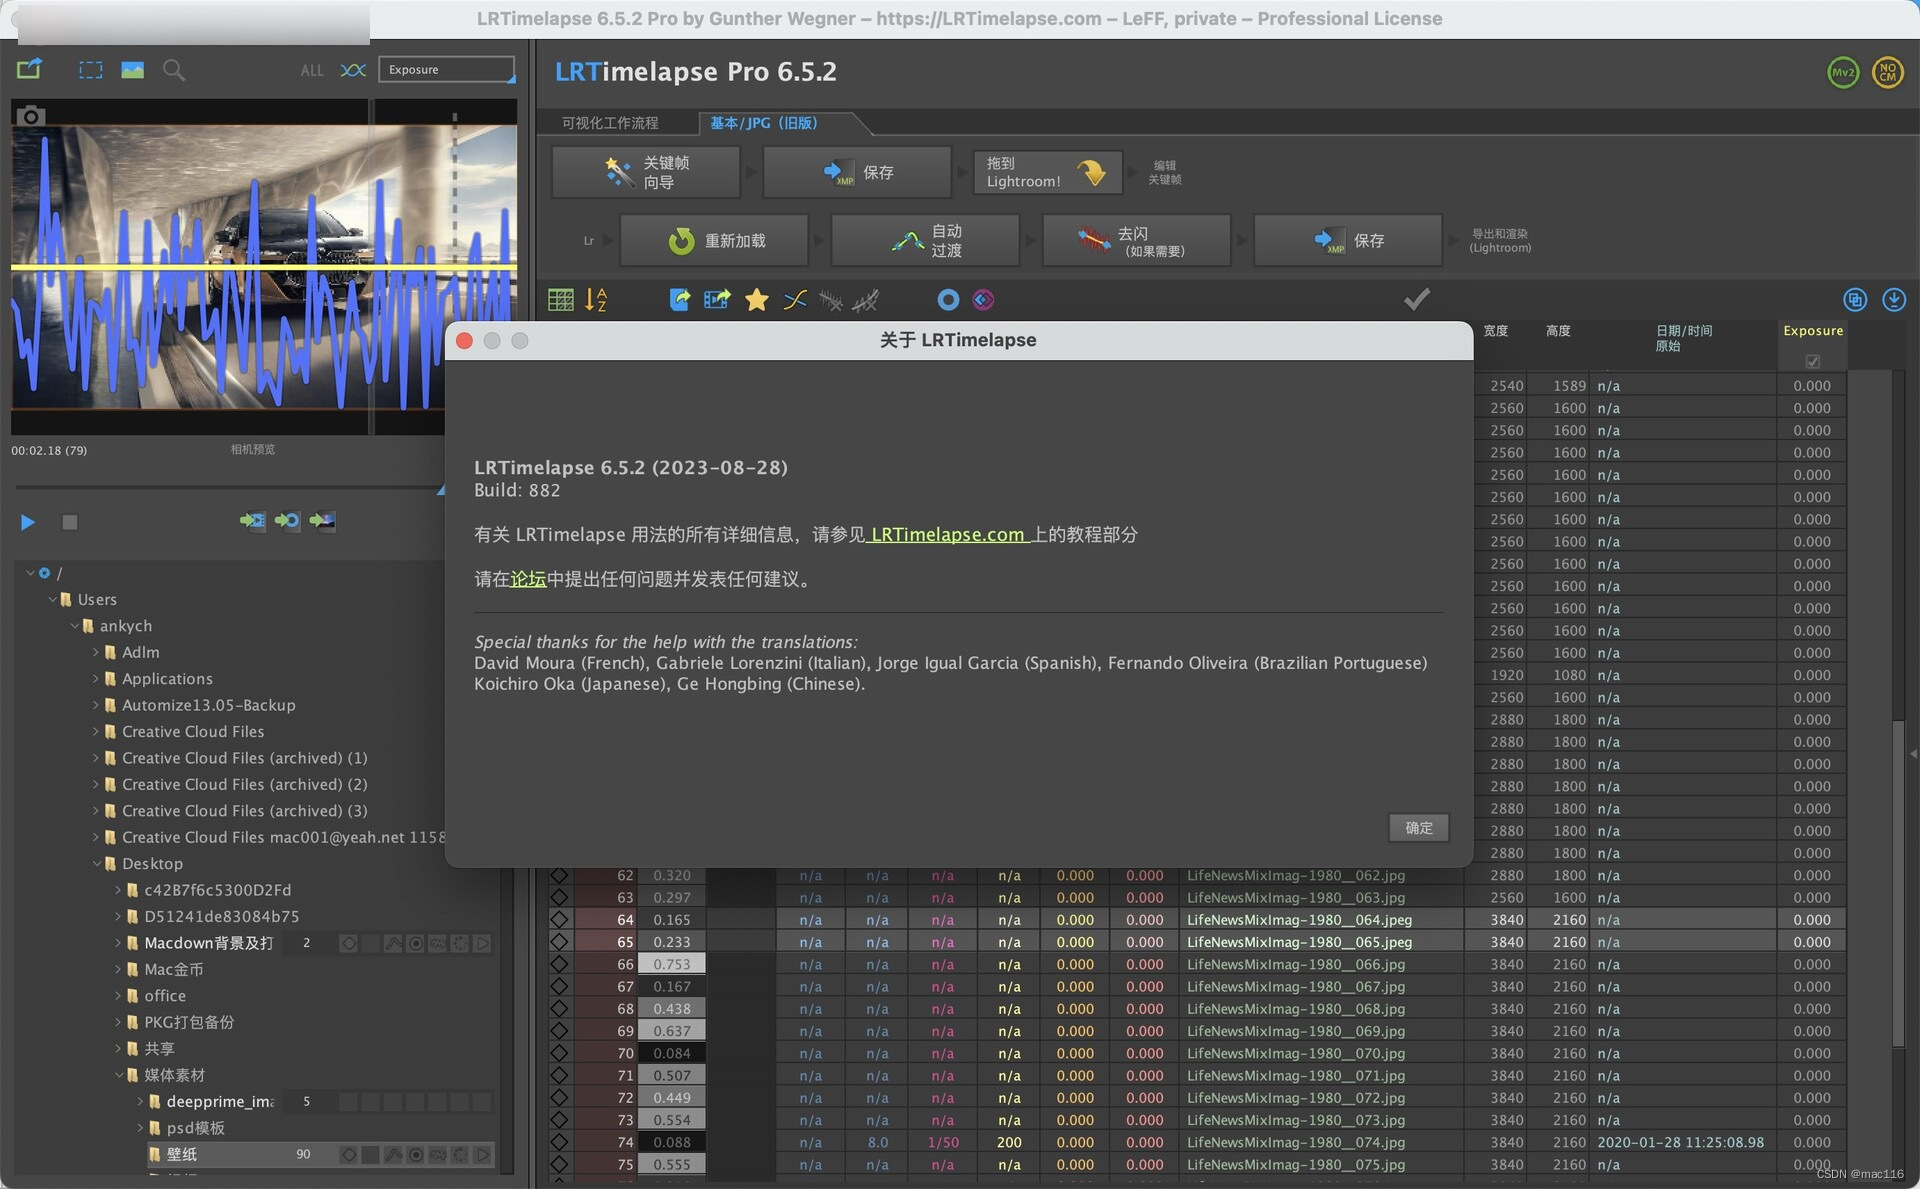Click the magnifier zoom icon

tap(174, 70)
